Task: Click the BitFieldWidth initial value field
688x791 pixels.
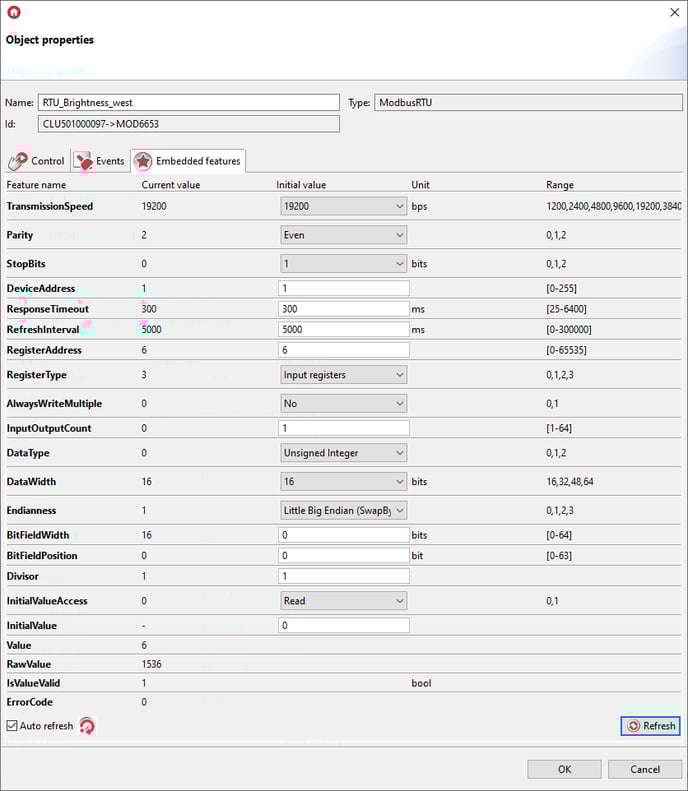Action: [x=343, y=535]
